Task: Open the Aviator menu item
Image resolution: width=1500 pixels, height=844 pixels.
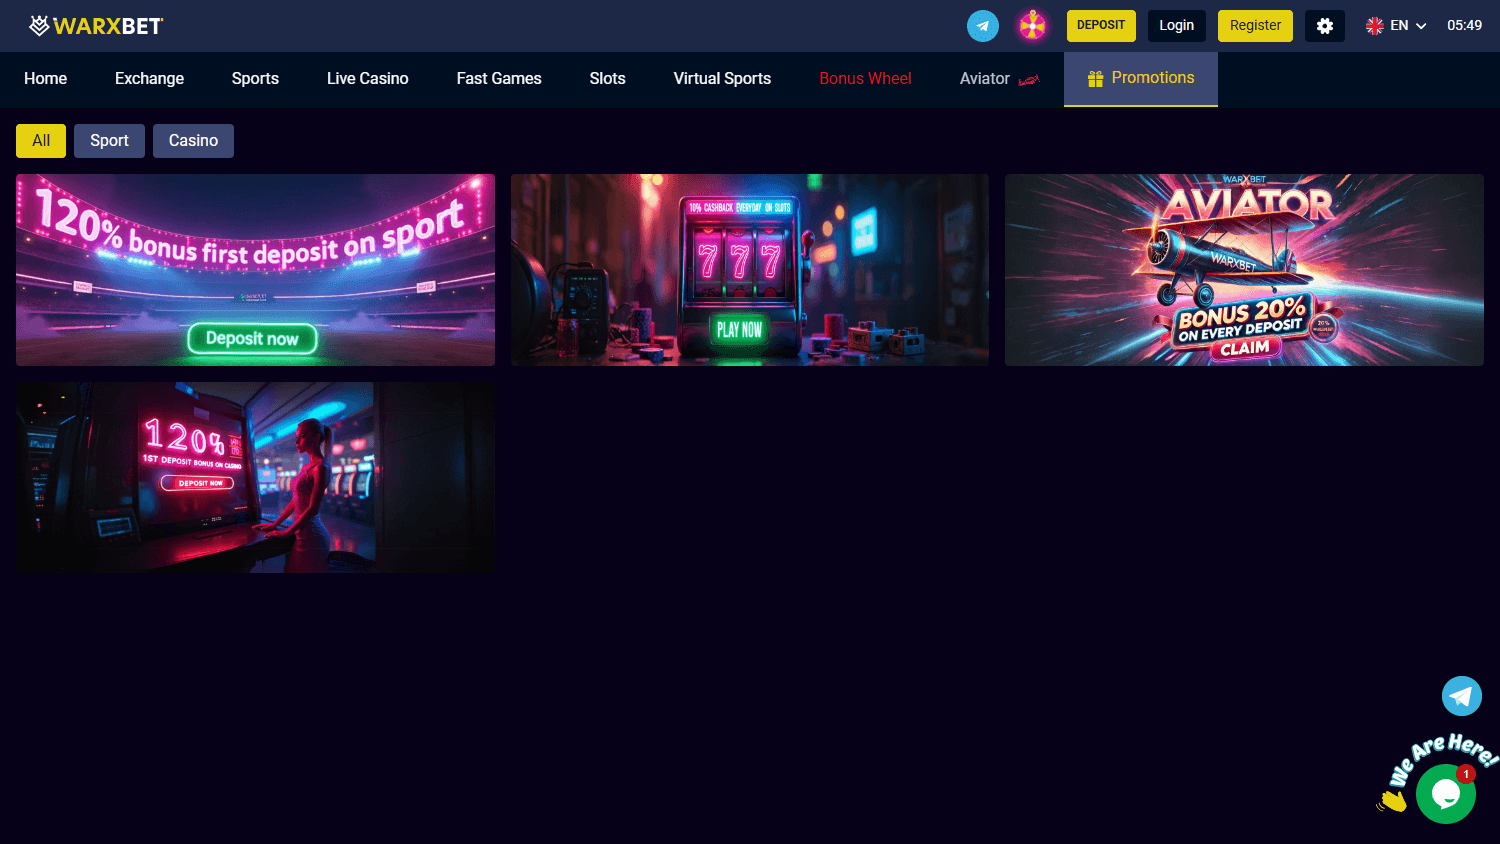Action: 999,79
